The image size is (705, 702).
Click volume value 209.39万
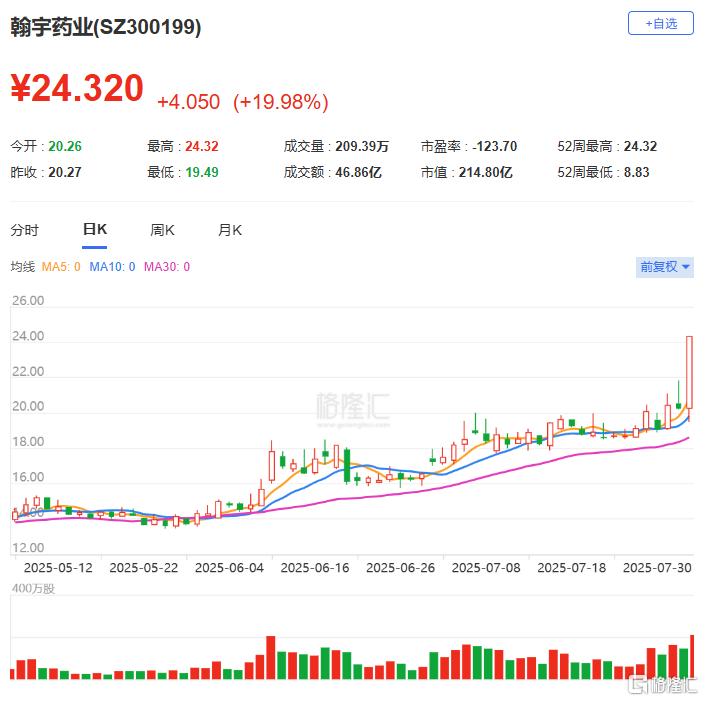coord(362,146)
